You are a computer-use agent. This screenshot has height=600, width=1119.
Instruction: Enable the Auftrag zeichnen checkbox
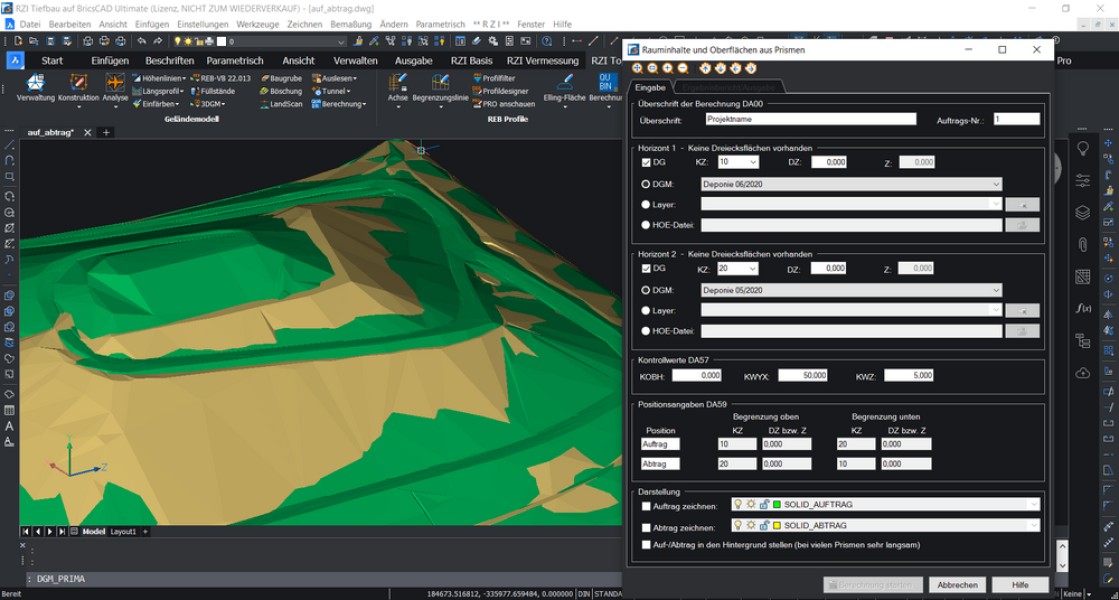click(x=645, y=505)
